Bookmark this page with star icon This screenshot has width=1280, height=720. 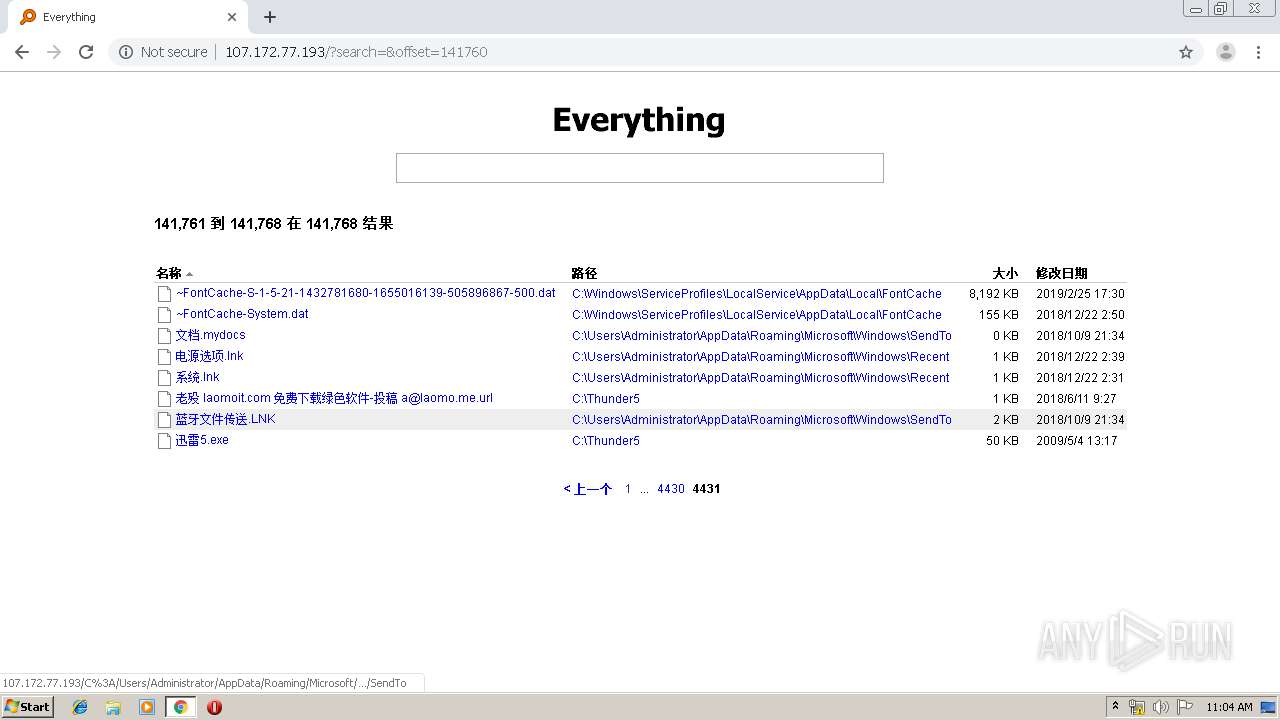[1186, 52]
